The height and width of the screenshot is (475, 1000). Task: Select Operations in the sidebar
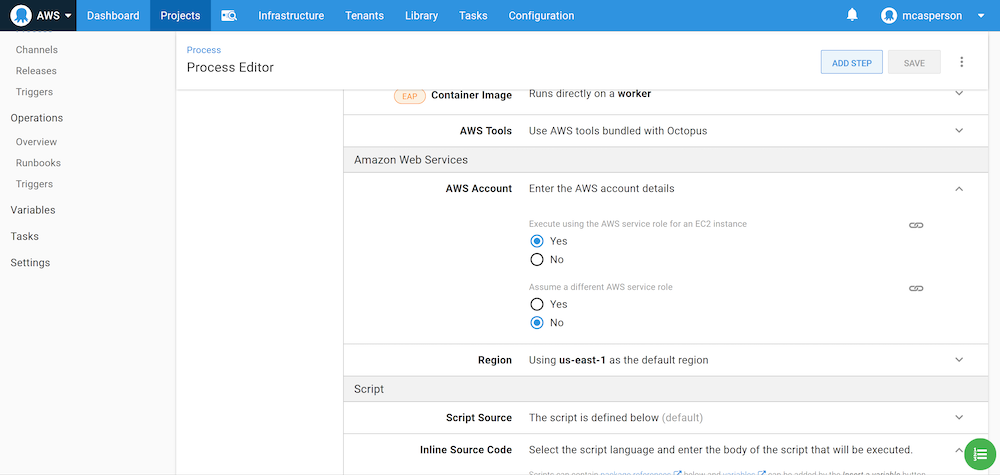point(36,118)
